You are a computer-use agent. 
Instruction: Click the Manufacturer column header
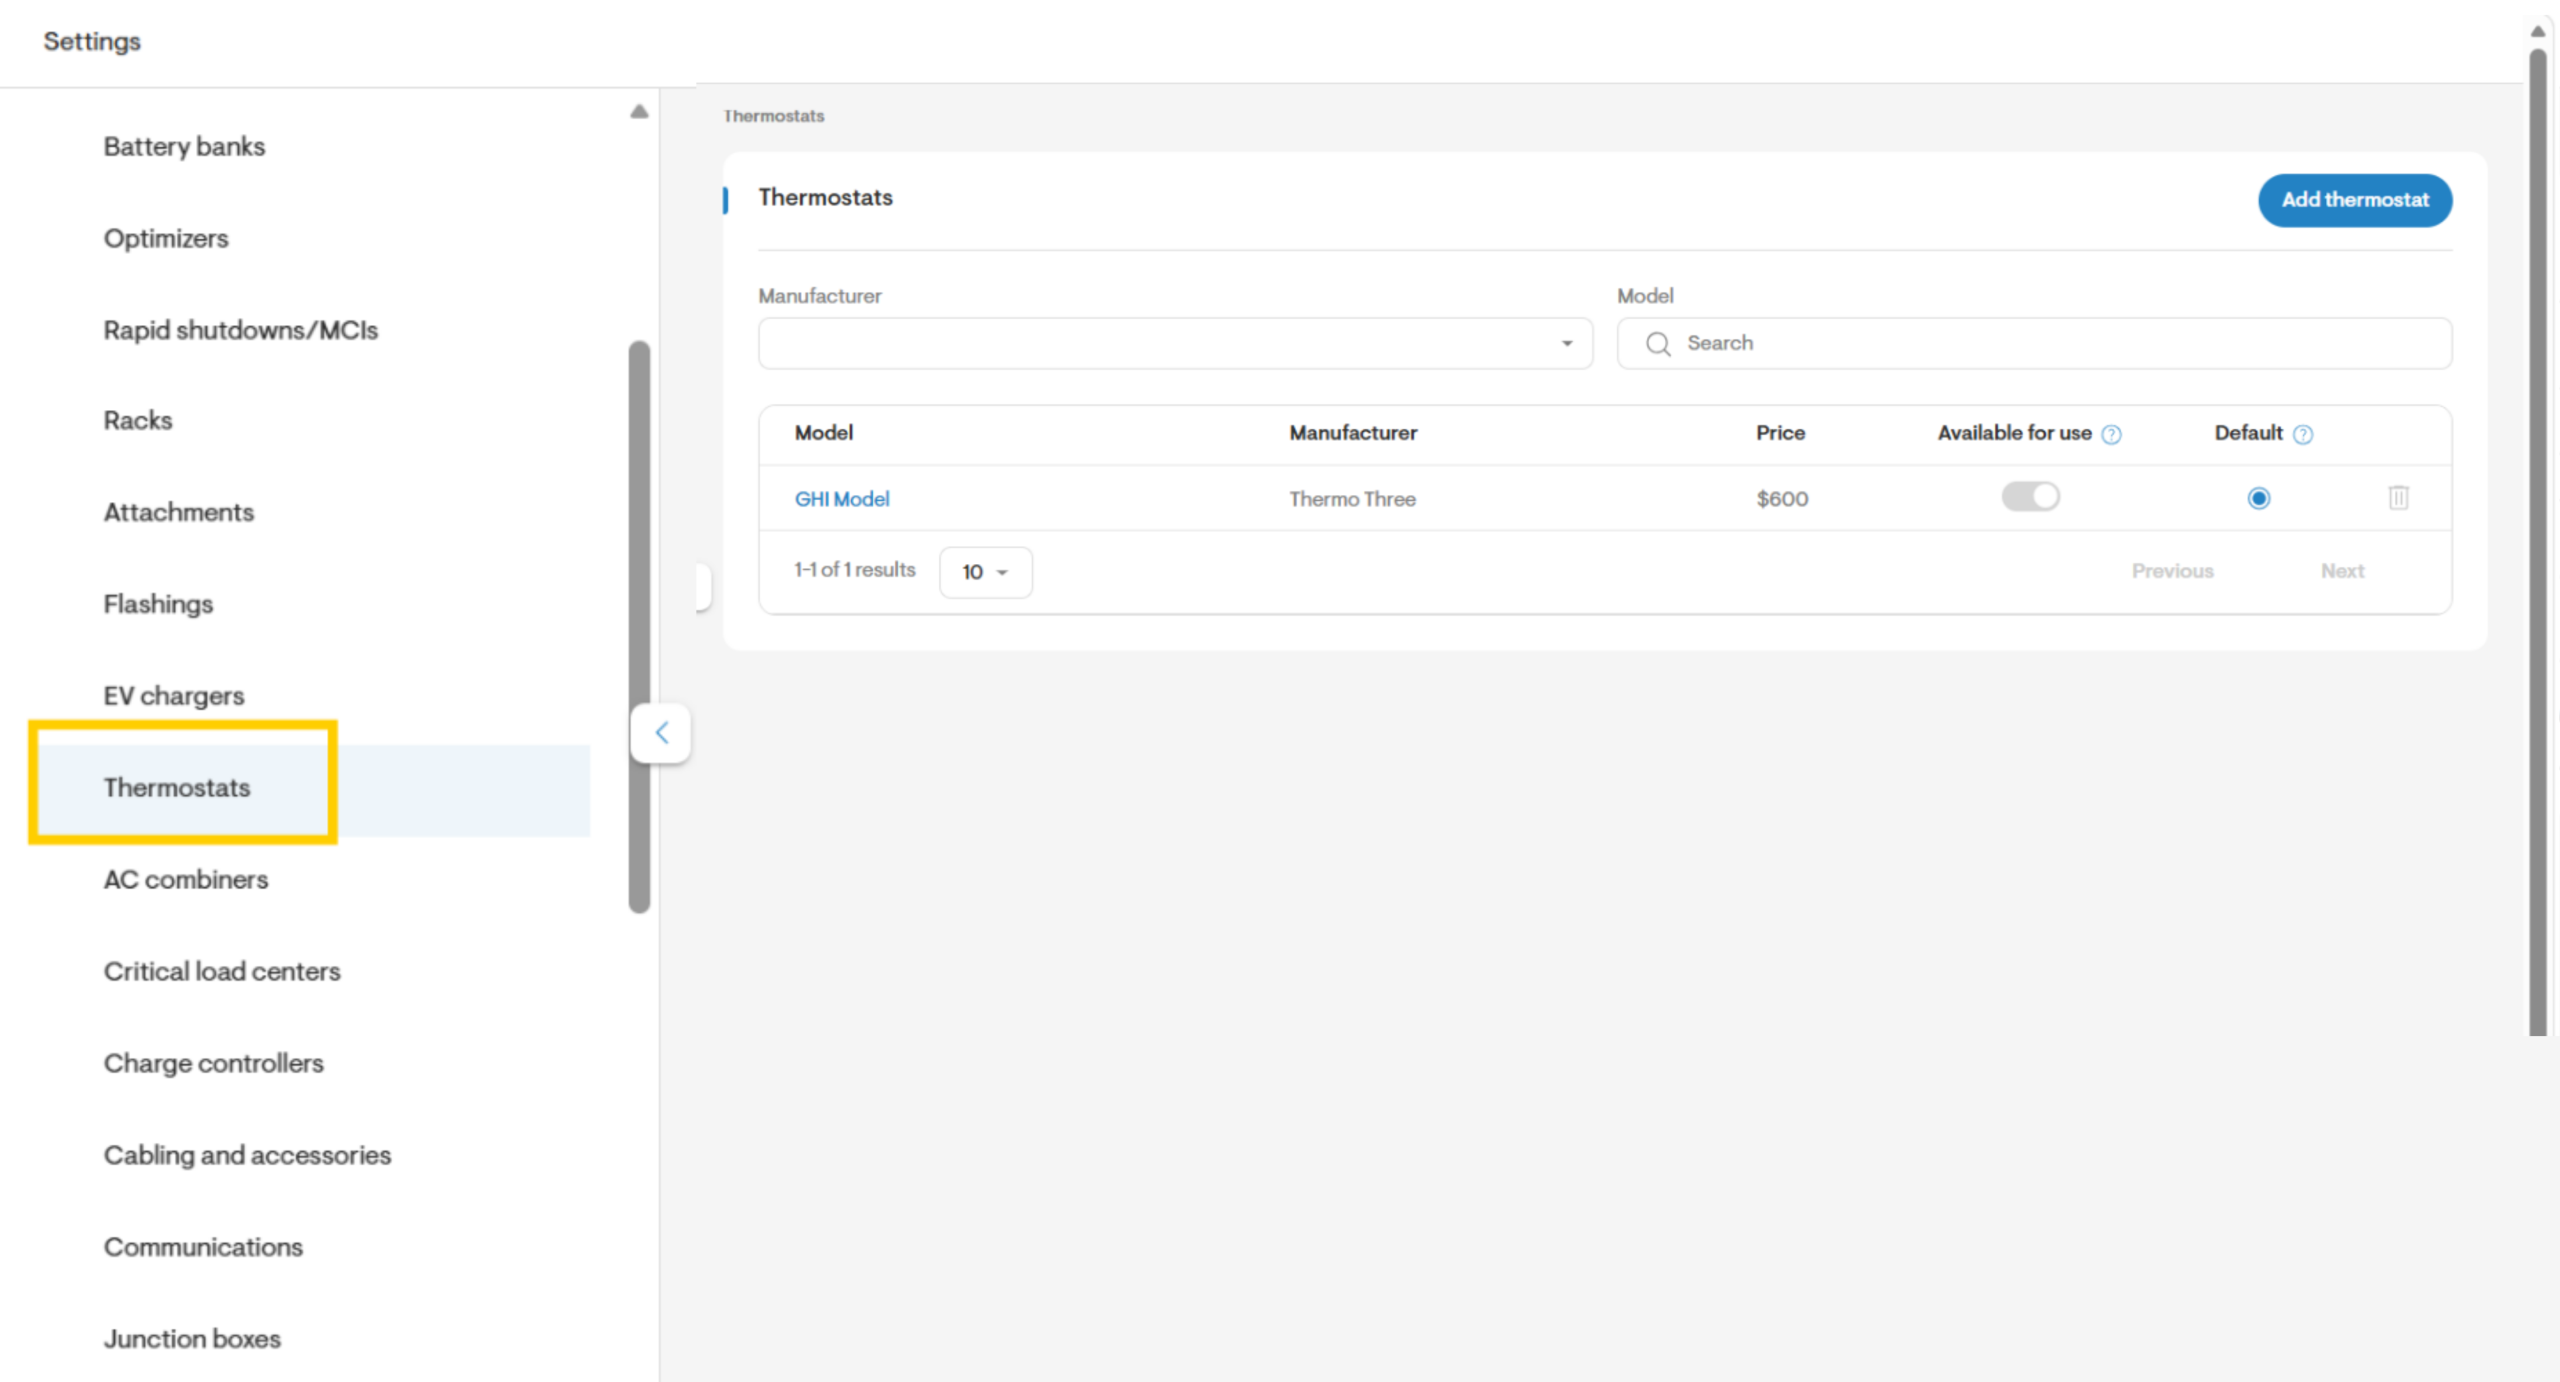click(x=1353, y=433)
